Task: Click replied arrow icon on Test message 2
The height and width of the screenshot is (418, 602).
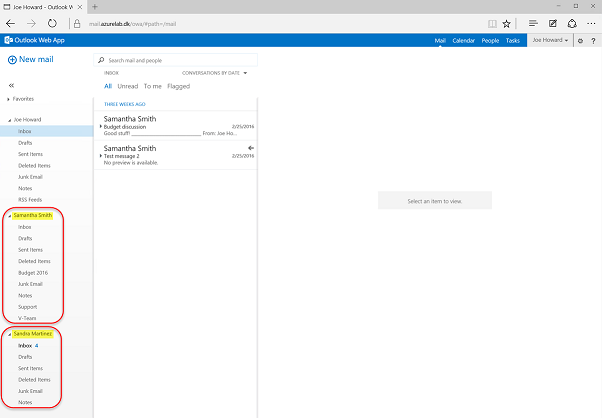Action: tap(251, 148)
